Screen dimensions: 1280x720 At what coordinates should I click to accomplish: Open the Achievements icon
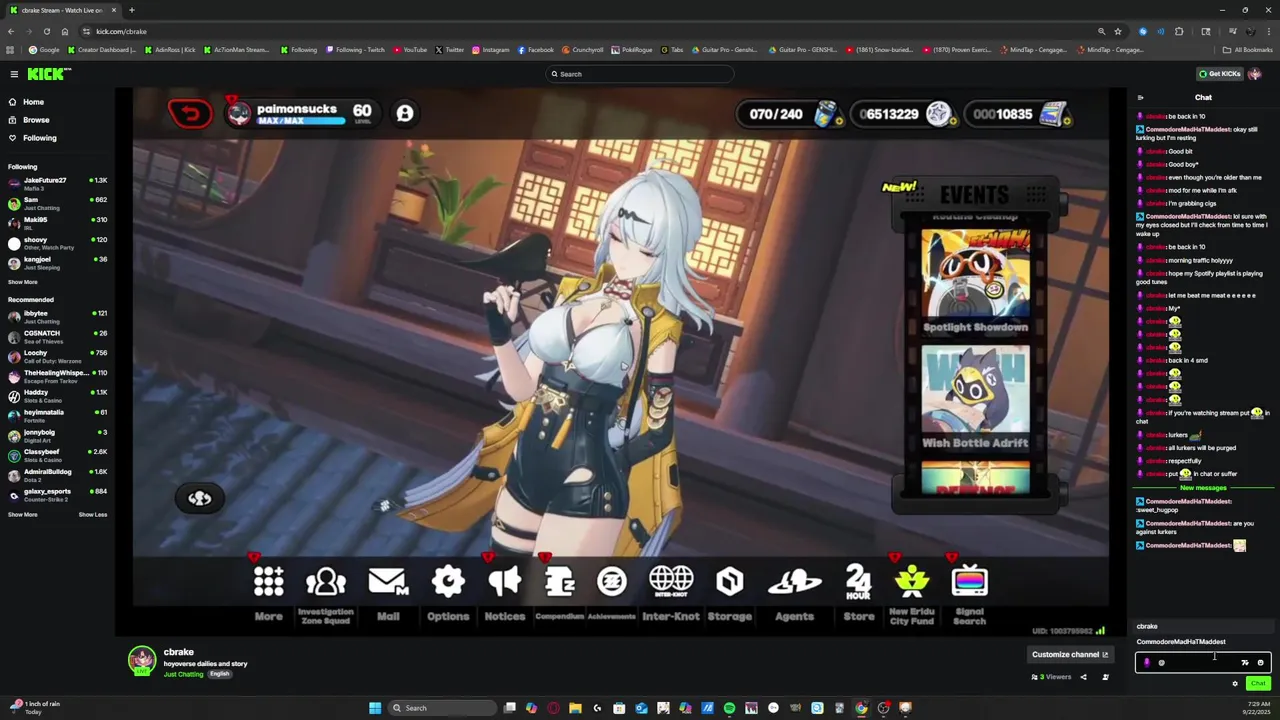[611, 581]
